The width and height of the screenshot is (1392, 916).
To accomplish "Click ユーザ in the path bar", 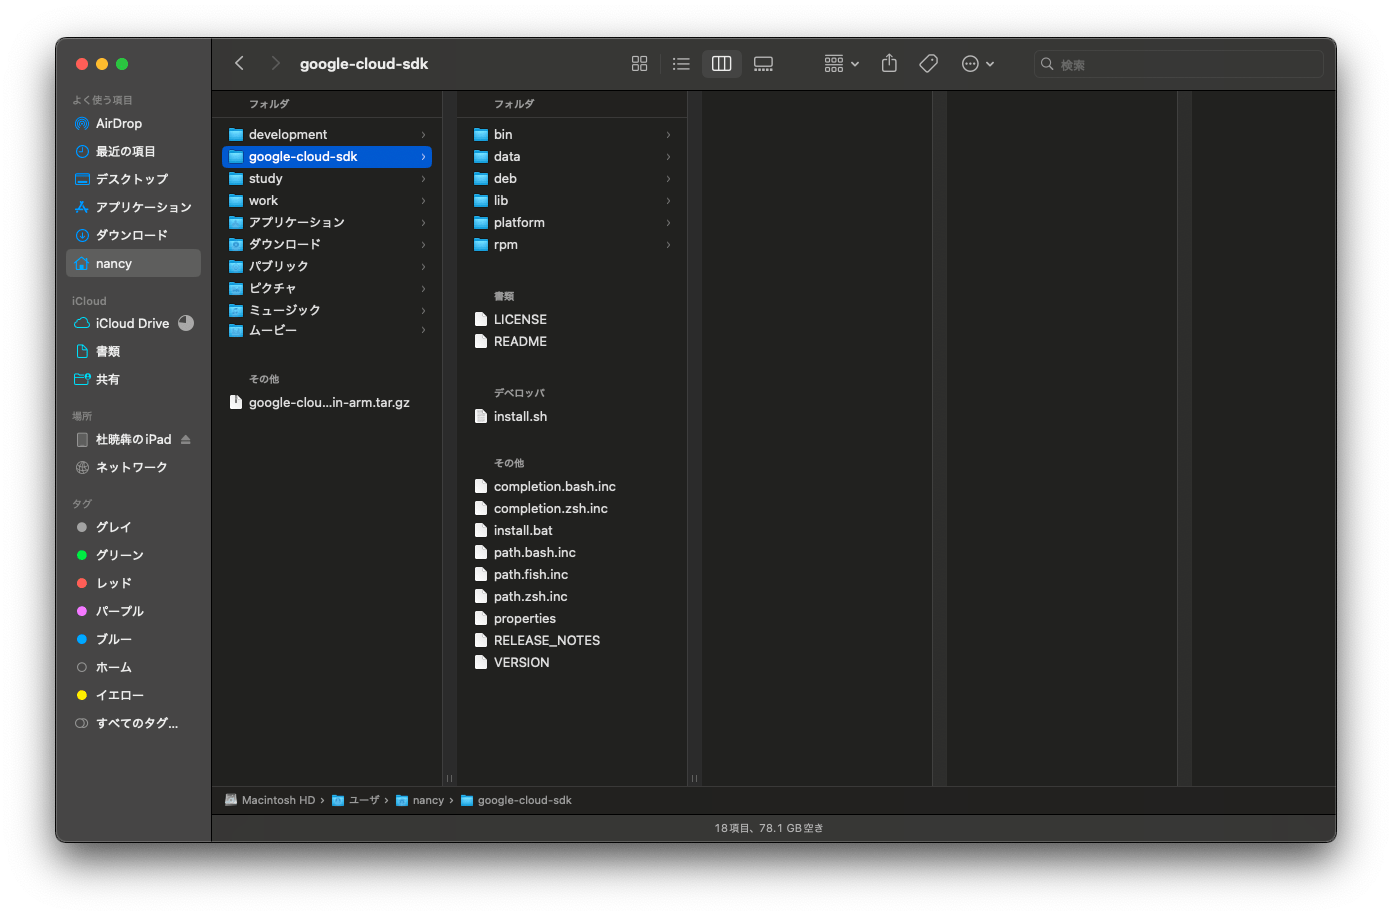I will 356,800.
